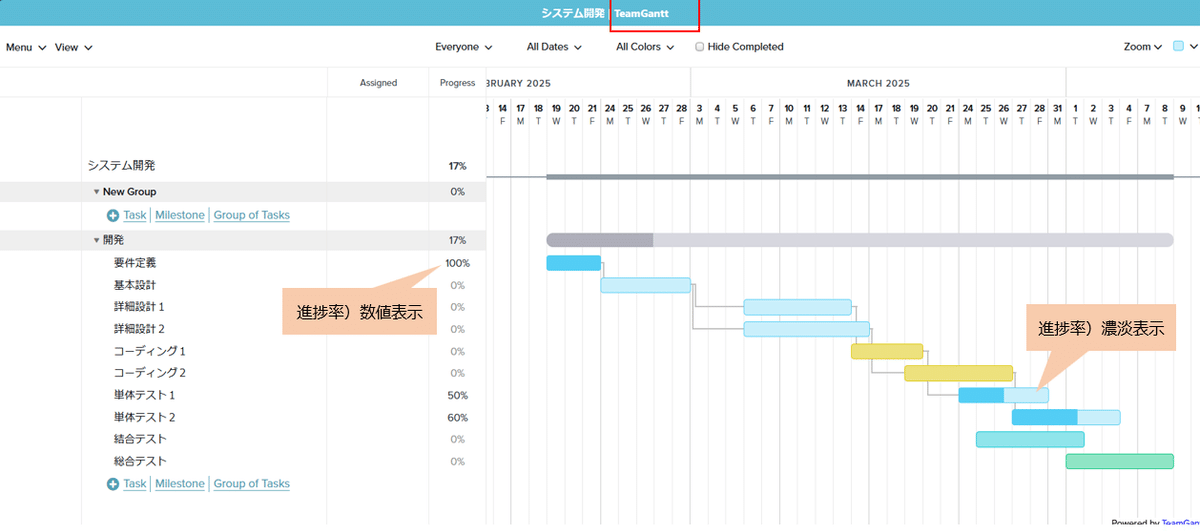Open the Menu dropdown
Screen dimensions: 1200x531
tap(26, 47)
